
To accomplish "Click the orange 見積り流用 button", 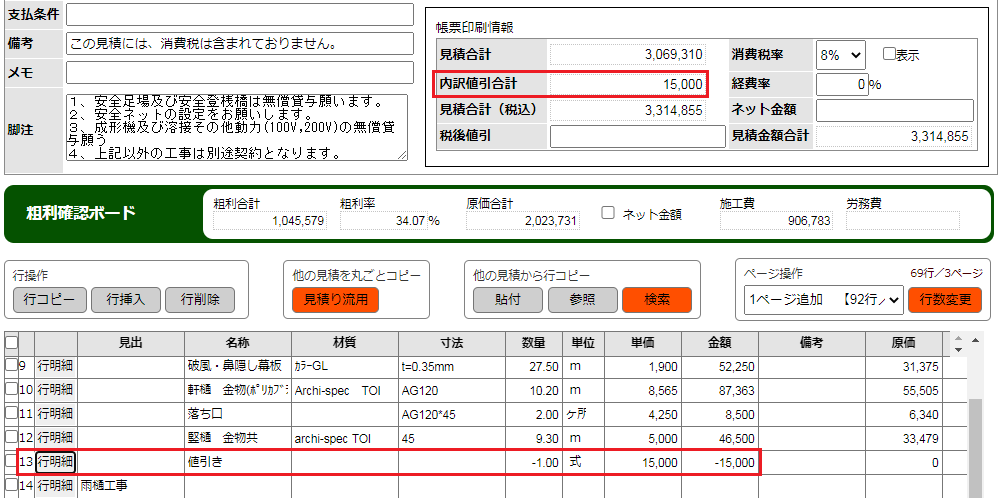I will pos(335,299).
